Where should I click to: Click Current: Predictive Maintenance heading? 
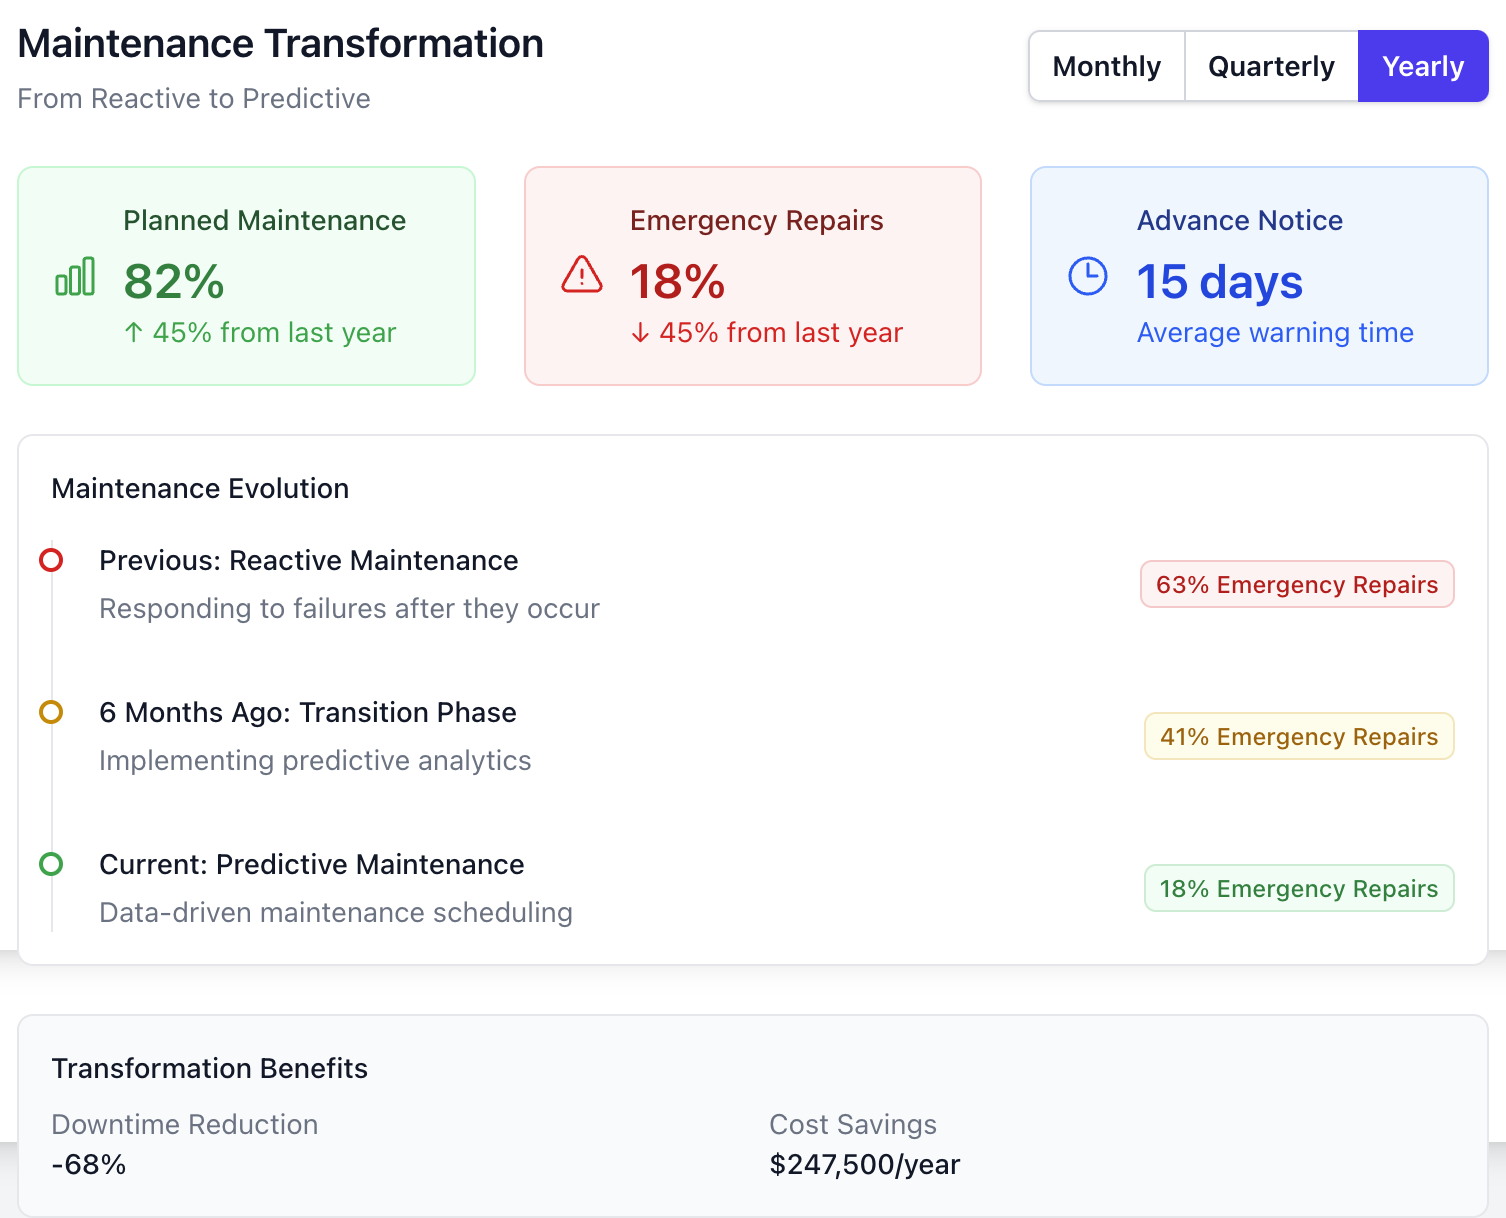[312, 864]
